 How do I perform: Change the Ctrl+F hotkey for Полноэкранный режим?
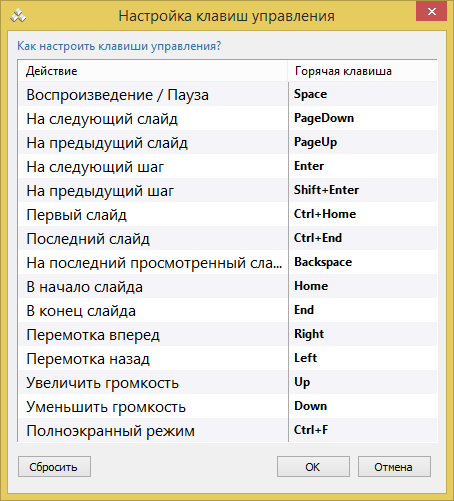tap(363, 430)
